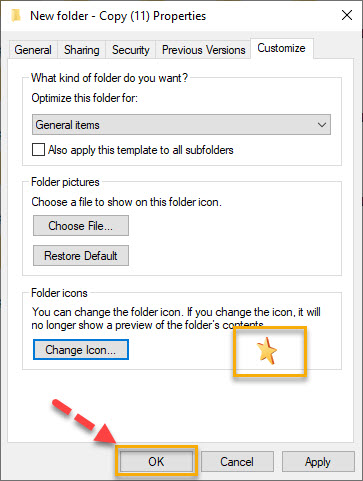Expand the optimize folder dropdown arrow

322,125
